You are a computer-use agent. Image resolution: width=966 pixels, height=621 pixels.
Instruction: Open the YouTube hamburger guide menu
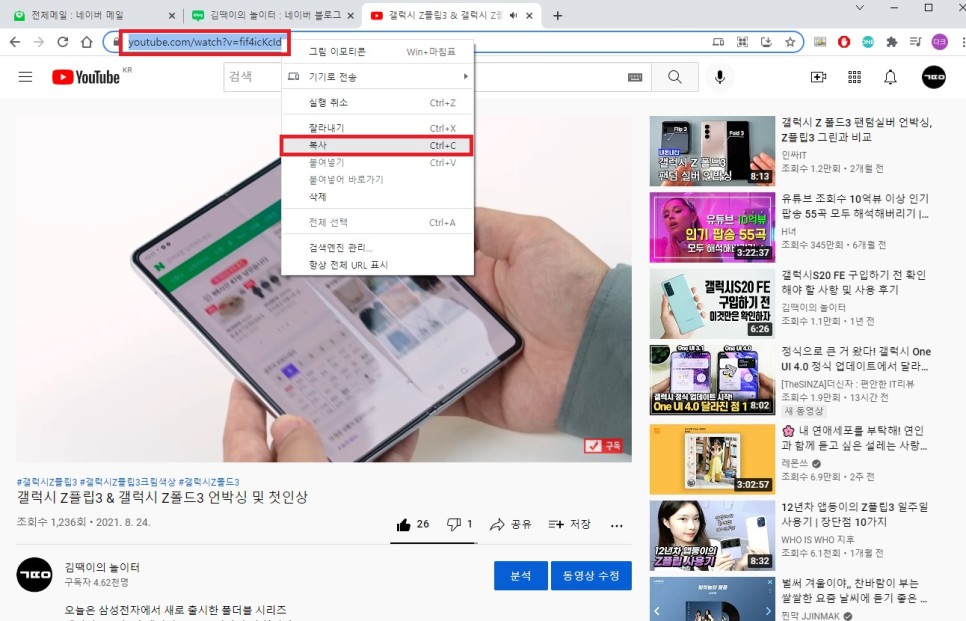tap(25, 77)
